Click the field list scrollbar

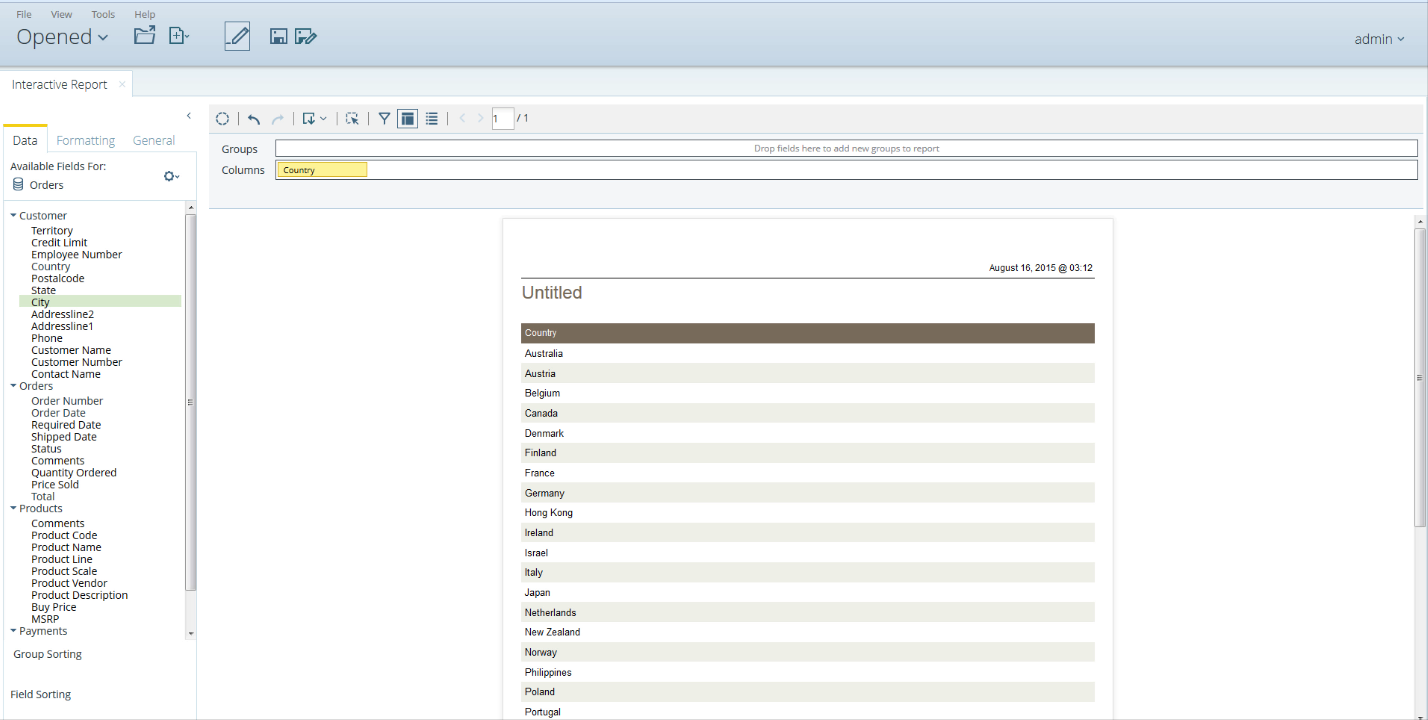pyautogui.click(x=192, y=402)
